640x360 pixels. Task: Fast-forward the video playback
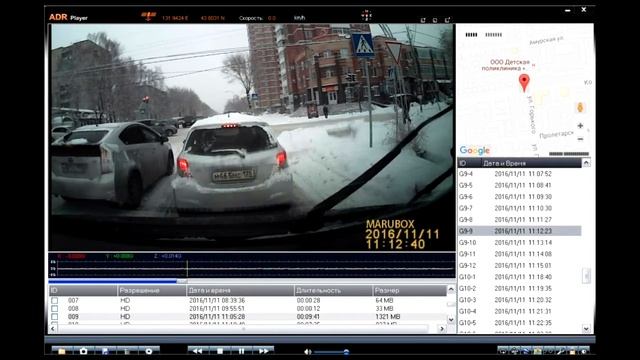coord(263,351)
